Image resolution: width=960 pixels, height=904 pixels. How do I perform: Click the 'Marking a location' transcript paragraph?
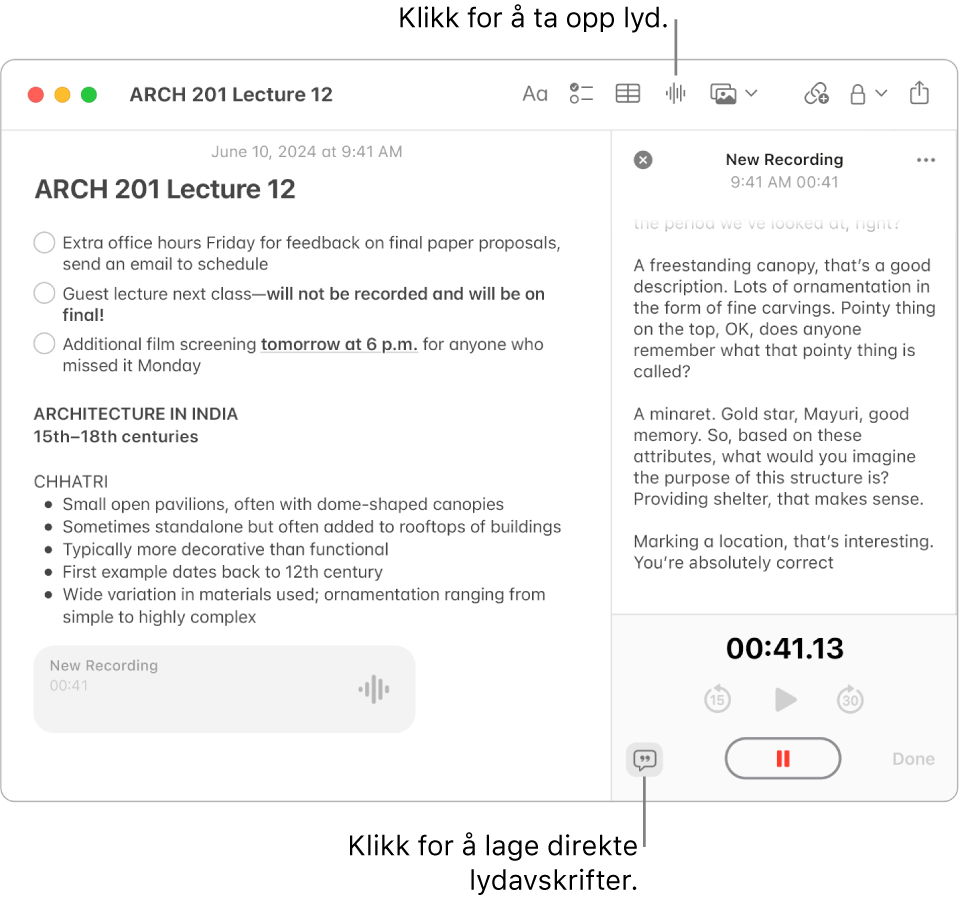(783, 552)
